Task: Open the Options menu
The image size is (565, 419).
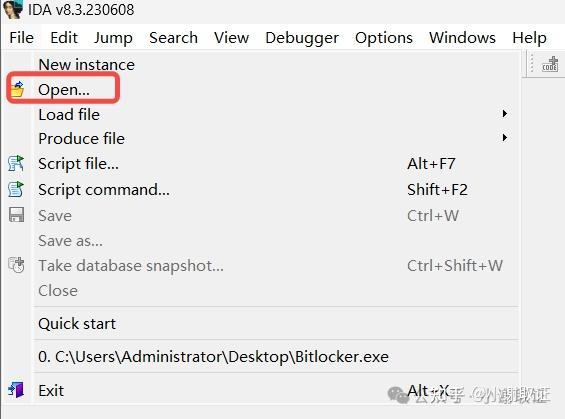Action: pyautogui.click(x=384, y=38)
